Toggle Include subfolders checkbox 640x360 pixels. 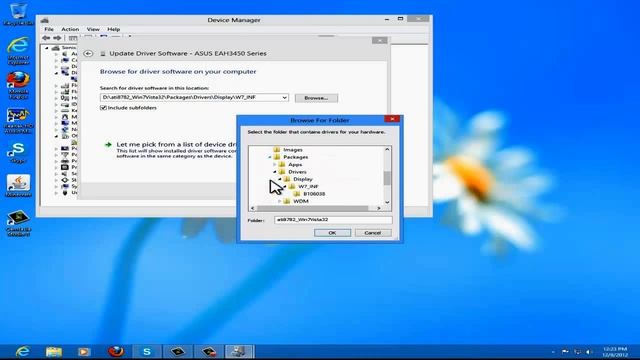pos(103,108)
